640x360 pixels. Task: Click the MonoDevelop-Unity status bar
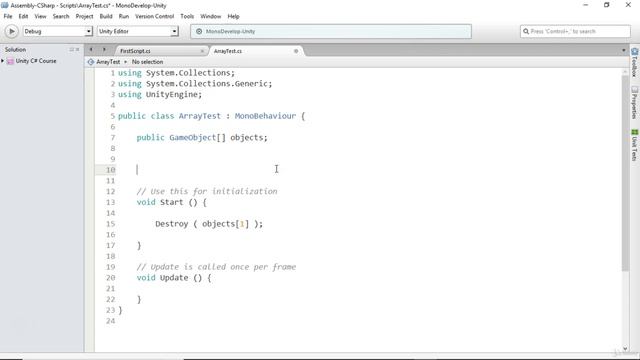(331, 31)
